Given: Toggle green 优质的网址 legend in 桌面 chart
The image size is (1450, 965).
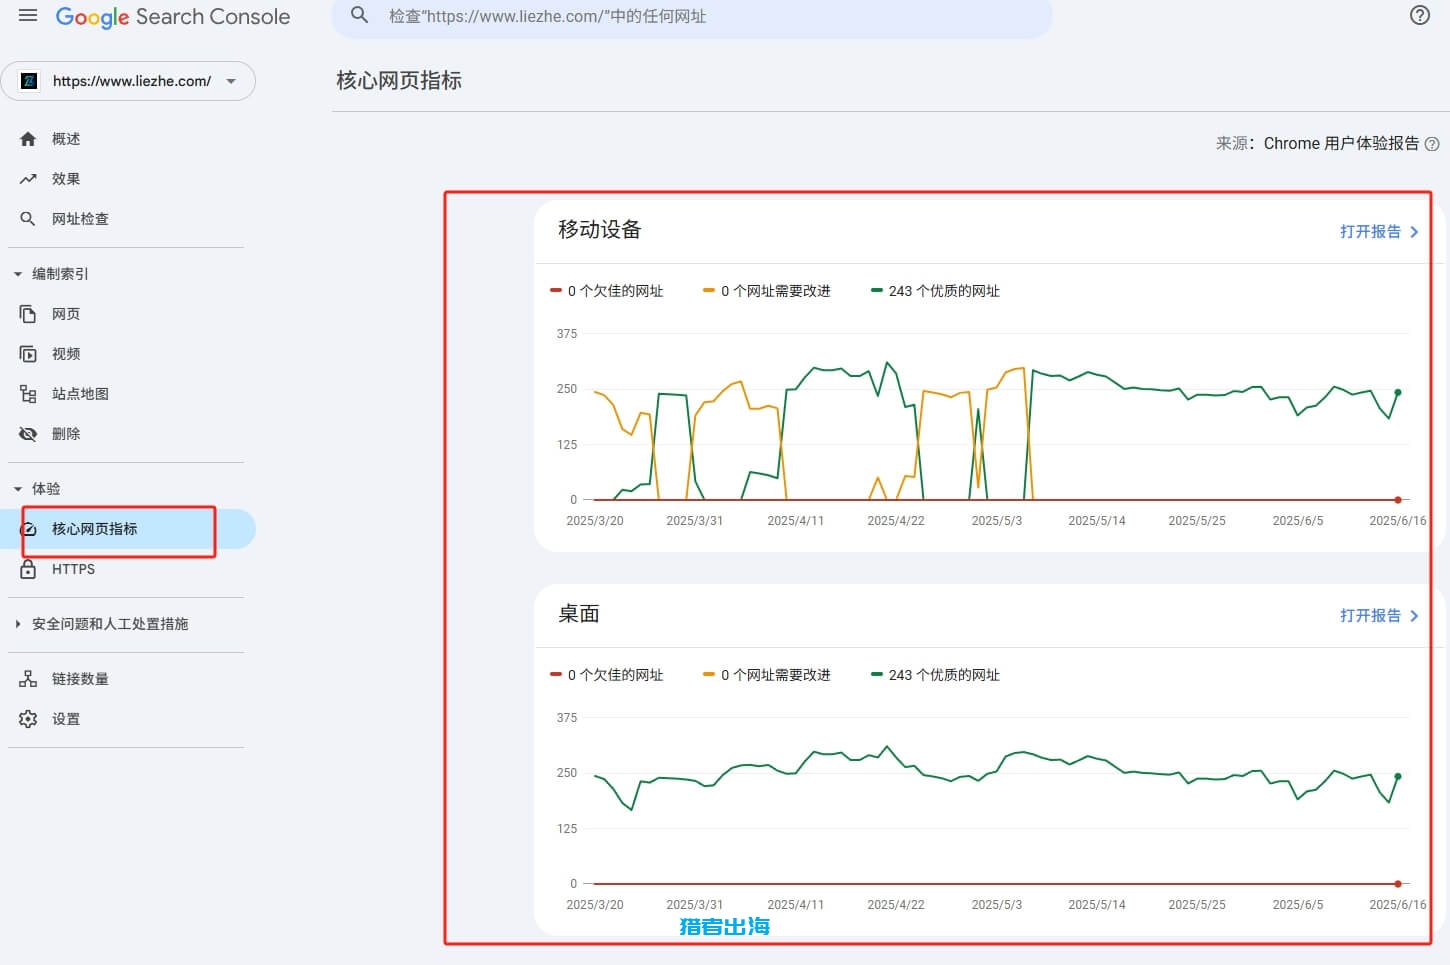Looking at the screenshot, I should (x=935, y=675).
